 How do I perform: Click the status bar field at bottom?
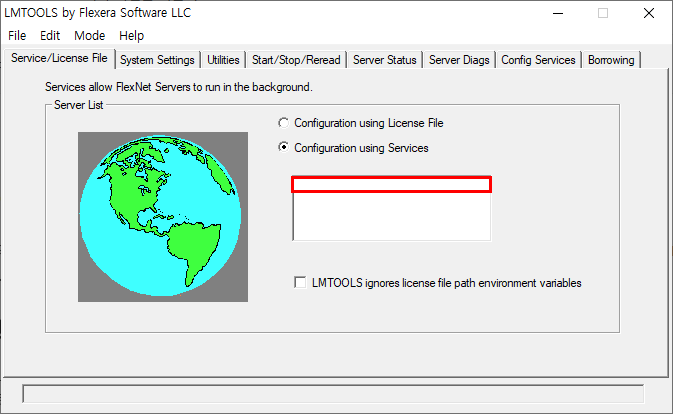333,394
